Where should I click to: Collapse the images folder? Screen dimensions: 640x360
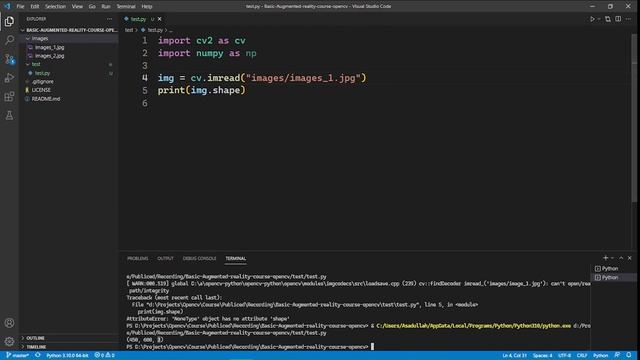[x=69, y=38]
